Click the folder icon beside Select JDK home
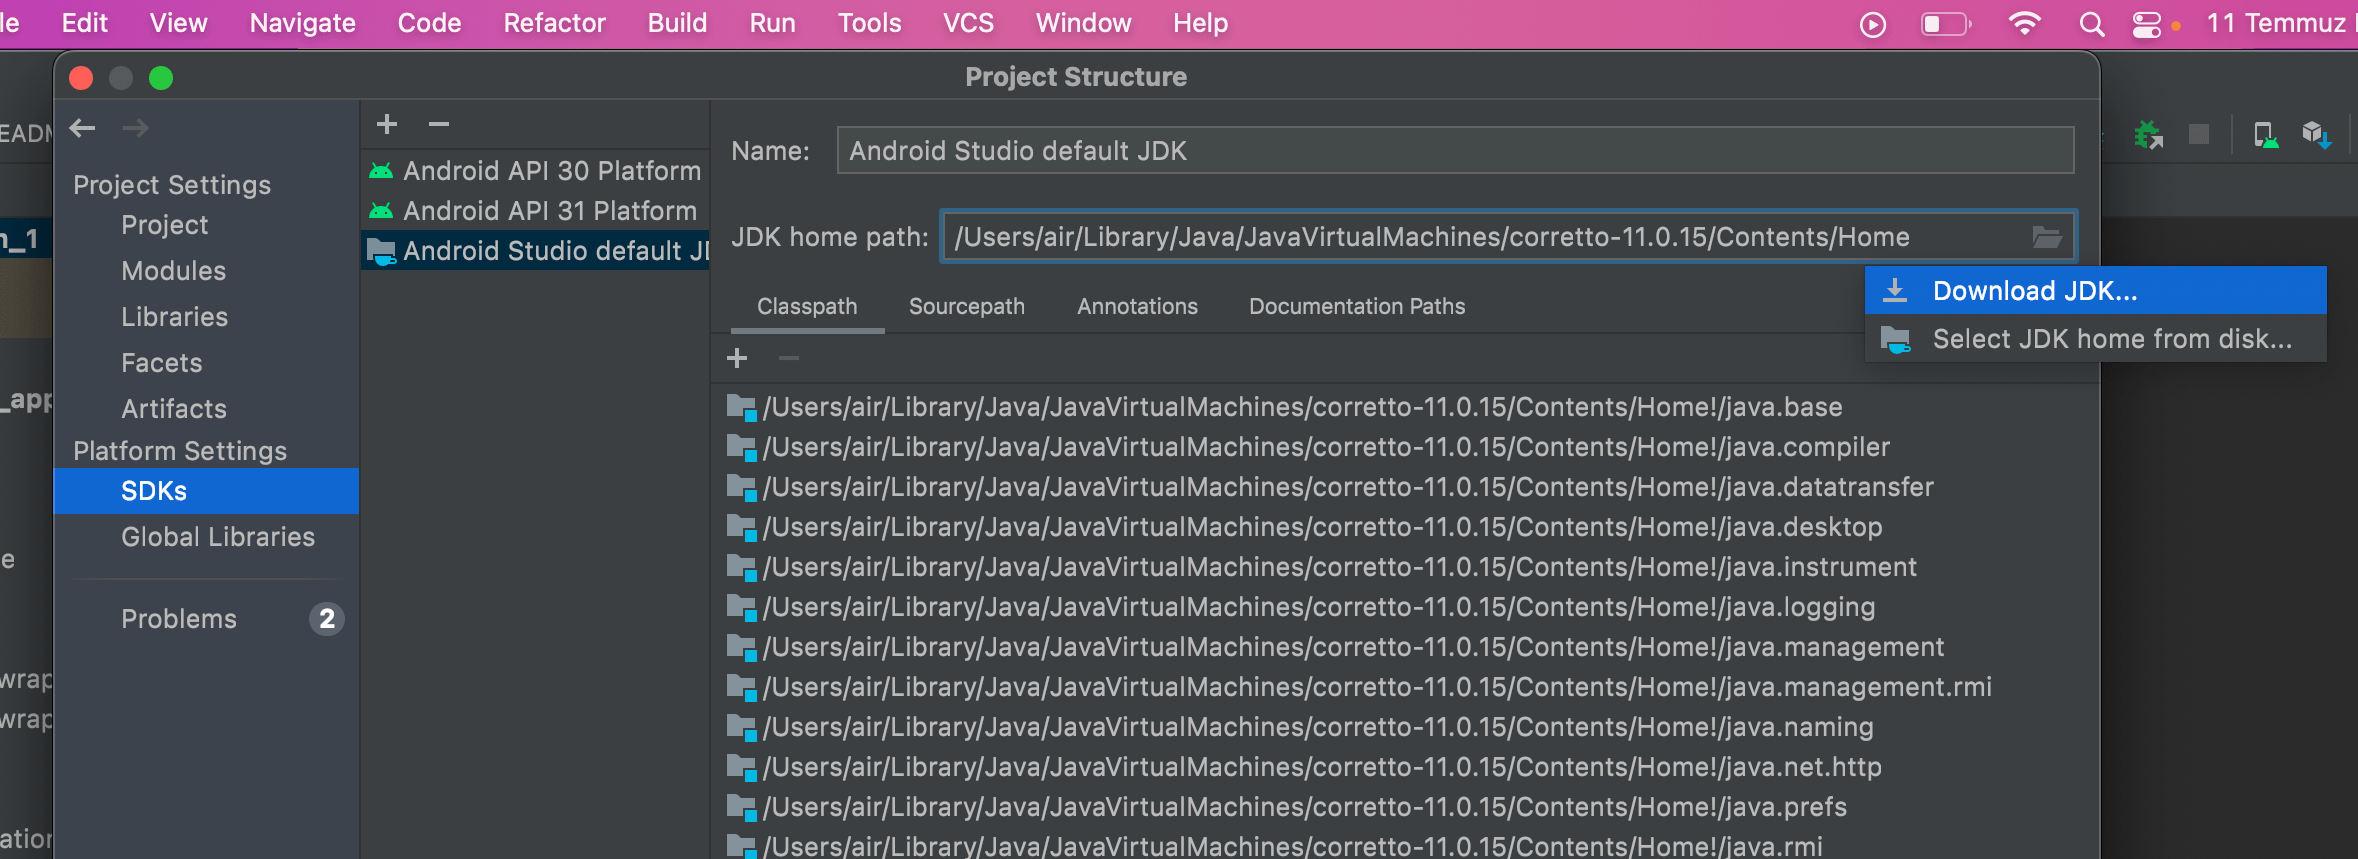The width and height of the screenshot is (2358, 859). coord(1895,339)
